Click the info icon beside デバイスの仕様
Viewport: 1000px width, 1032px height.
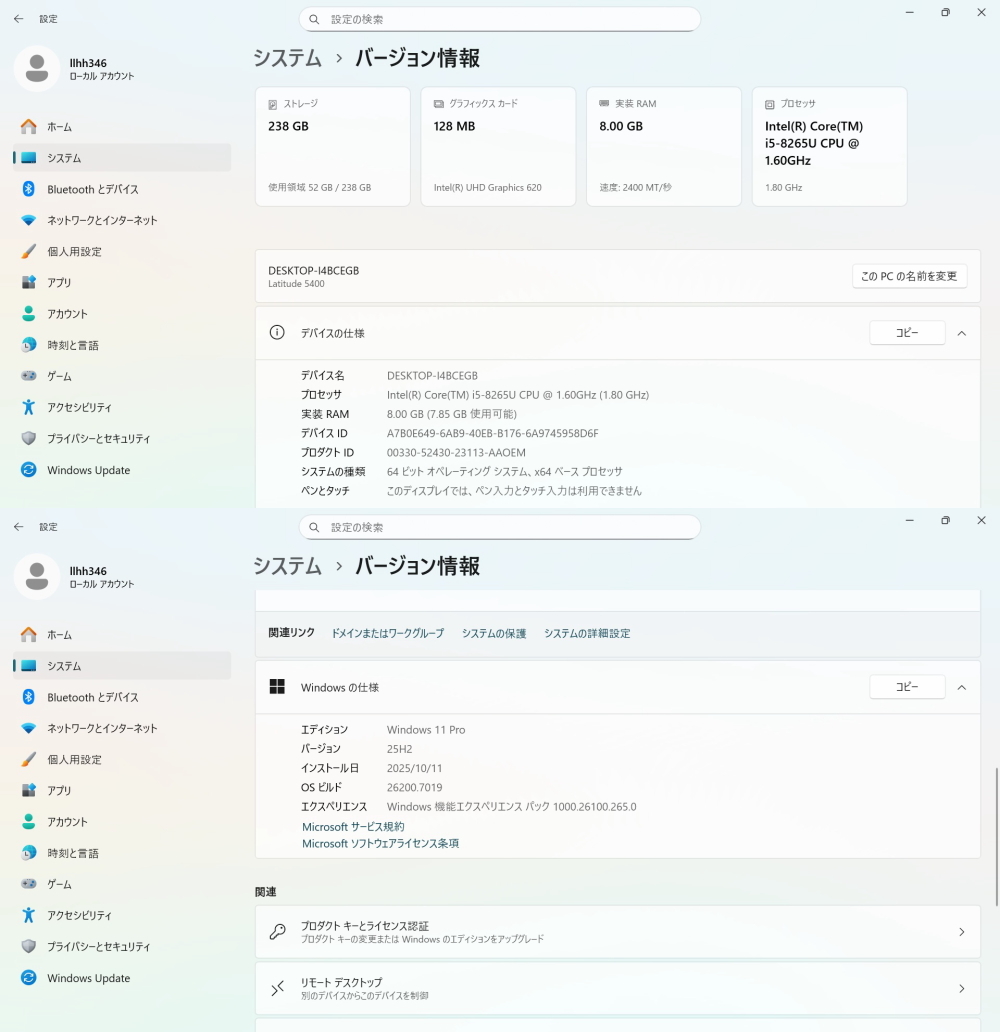click(x=277, y=333)
